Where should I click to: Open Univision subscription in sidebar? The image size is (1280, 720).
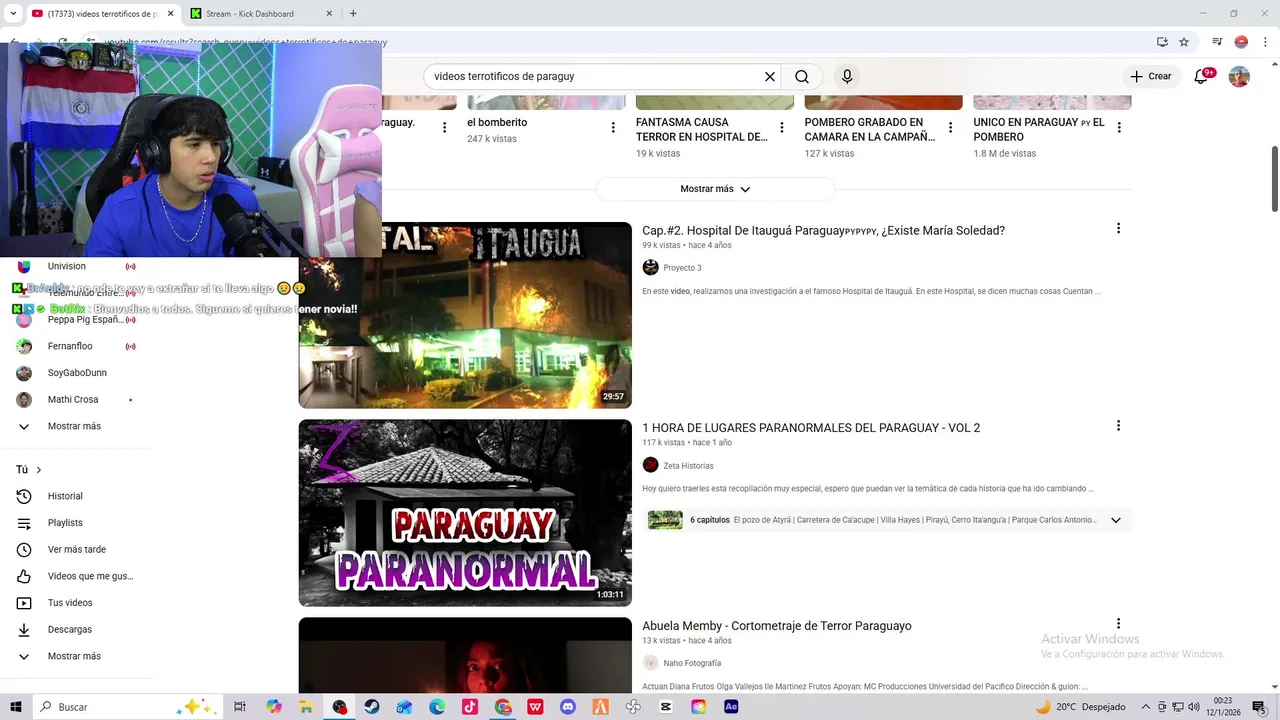coord(76,266)
